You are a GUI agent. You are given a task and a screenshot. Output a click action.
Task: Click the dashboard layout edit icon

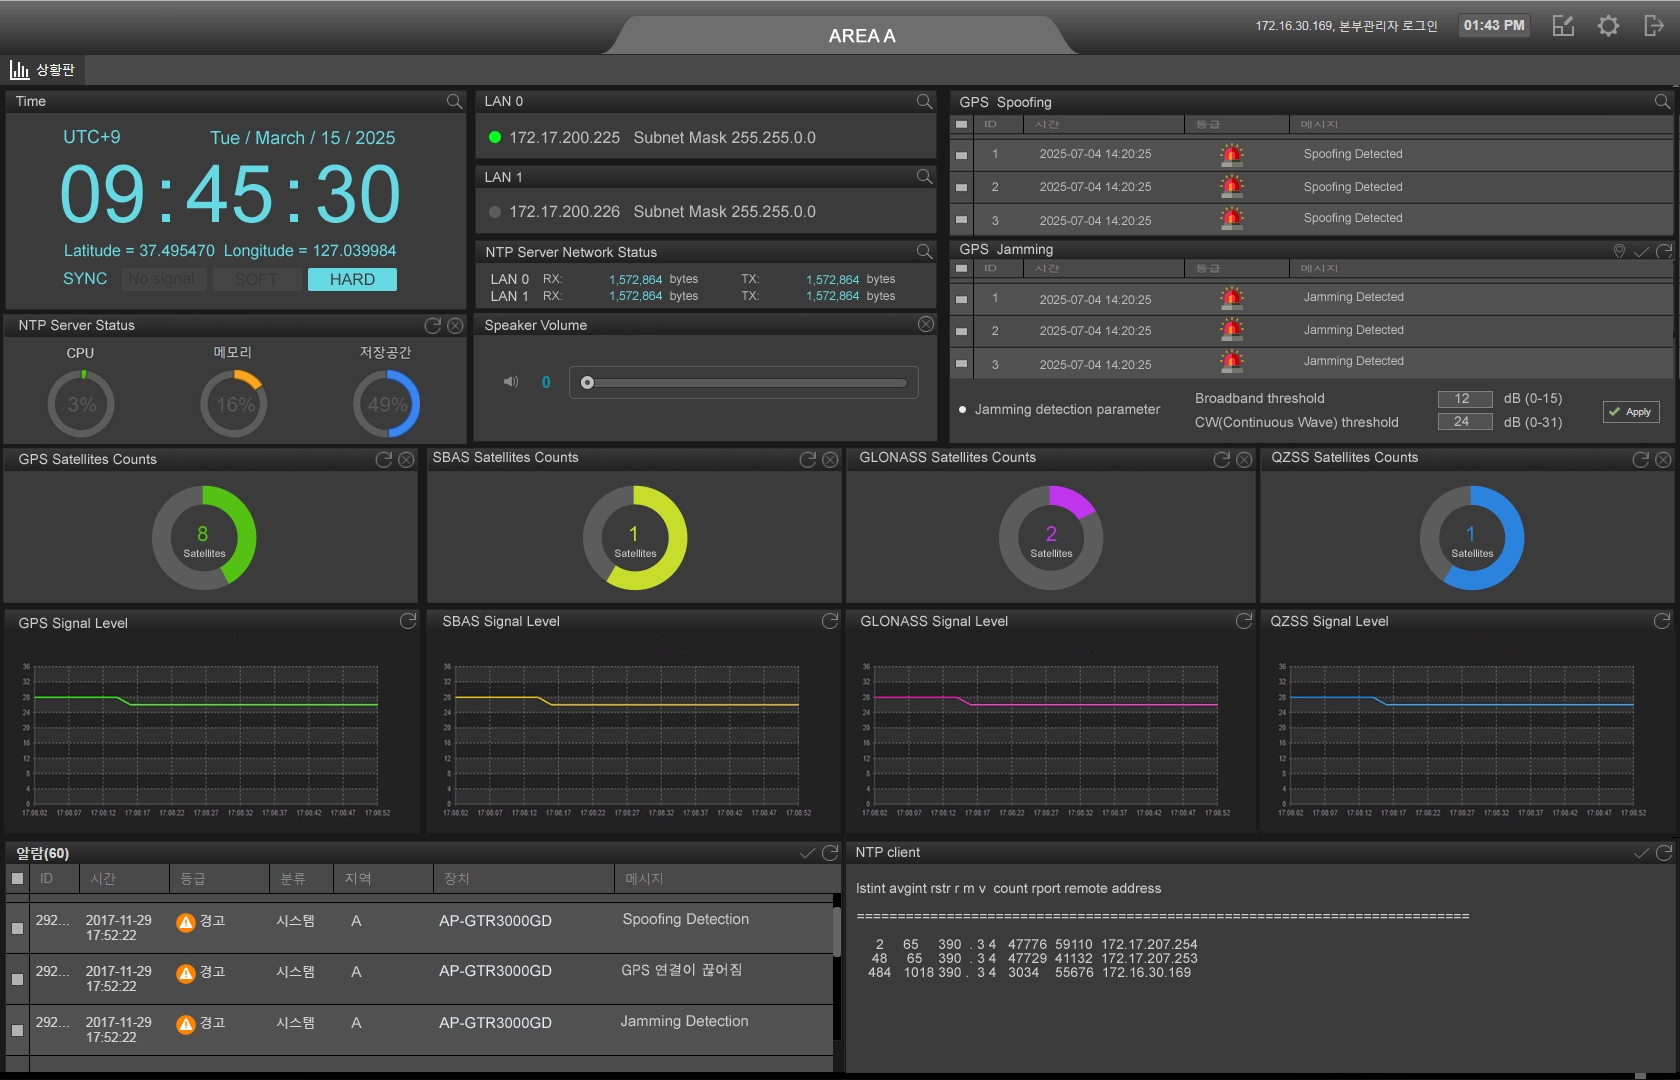click(x=1563, y=26)
